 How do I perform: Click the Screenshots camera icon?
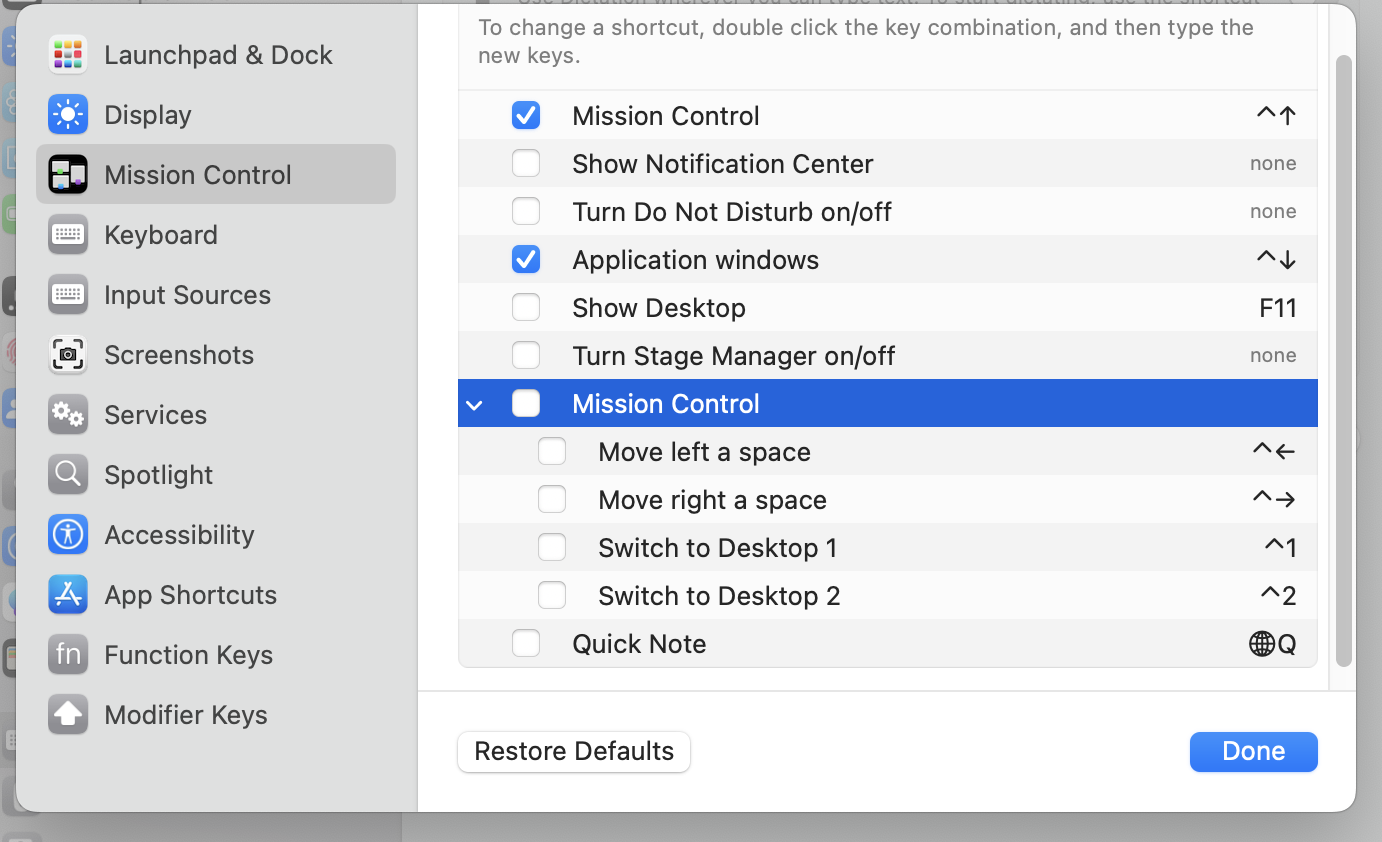click(x=68, y=355)
